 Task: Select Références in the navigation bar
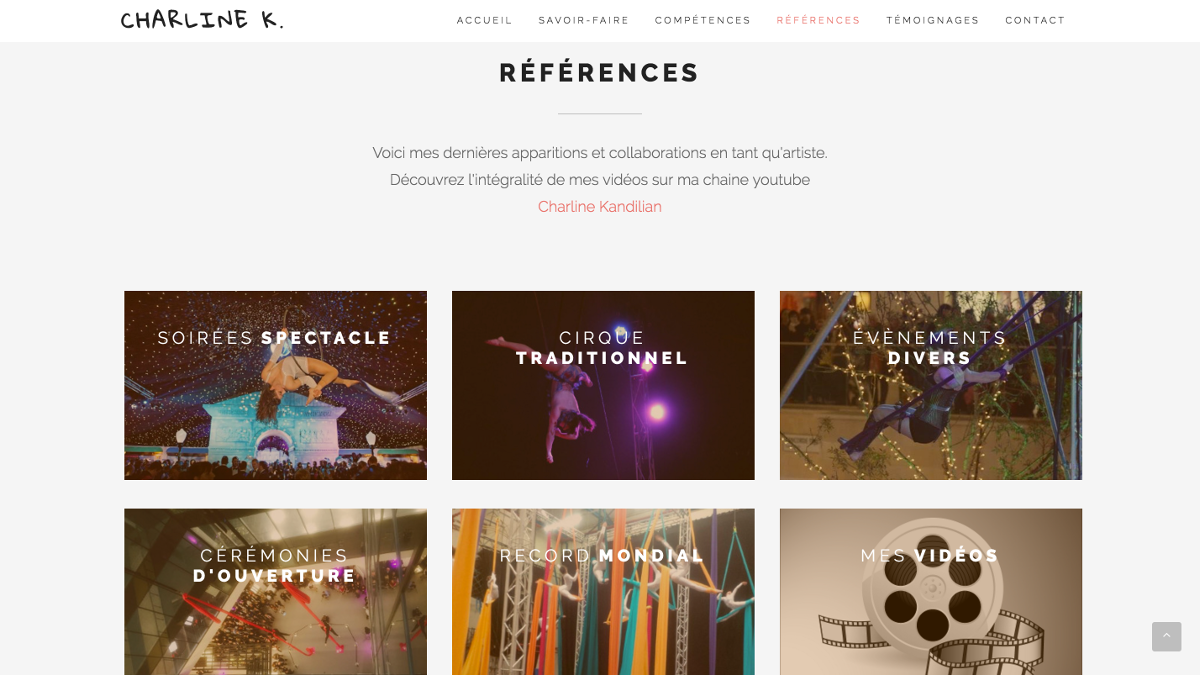pyautogui.click(x=818, y=20)
